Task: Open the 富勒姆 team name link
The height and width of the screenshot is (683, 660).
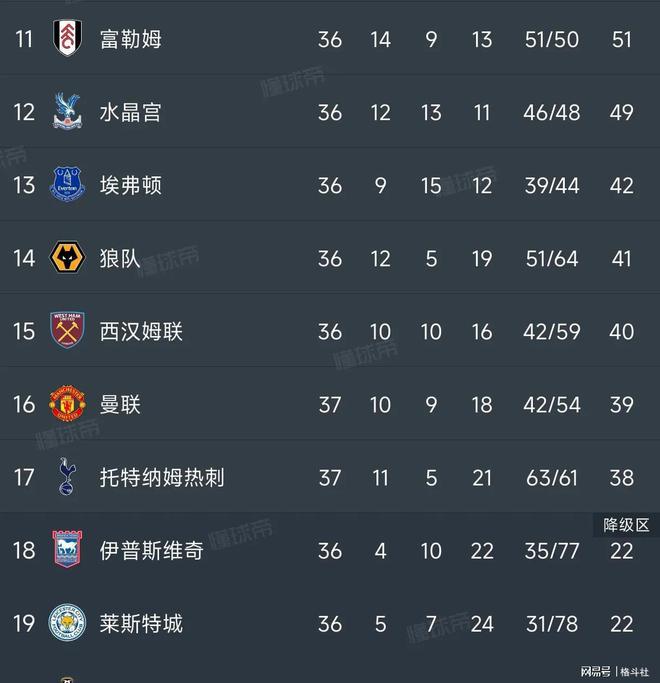Action: (131, 39)
